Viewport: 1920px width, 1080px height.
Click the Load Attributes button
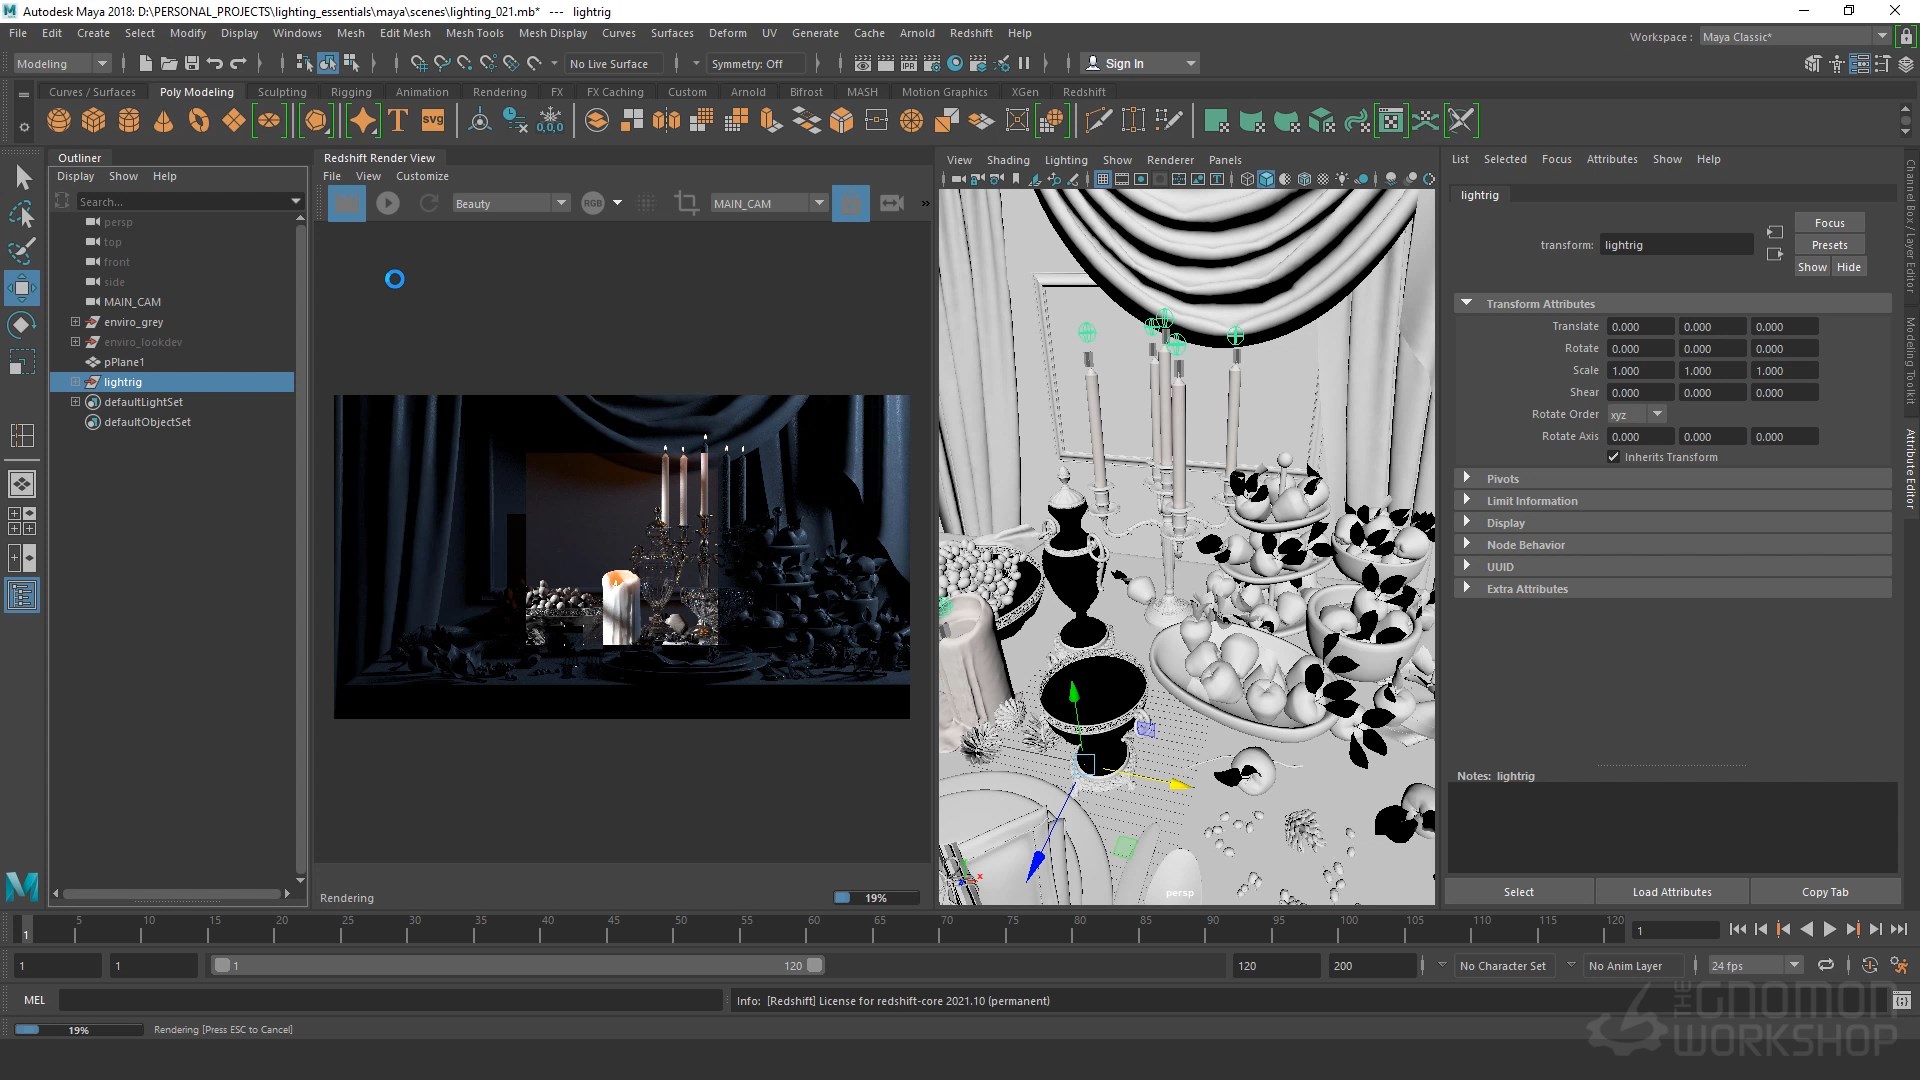(x=1670, y=891)
